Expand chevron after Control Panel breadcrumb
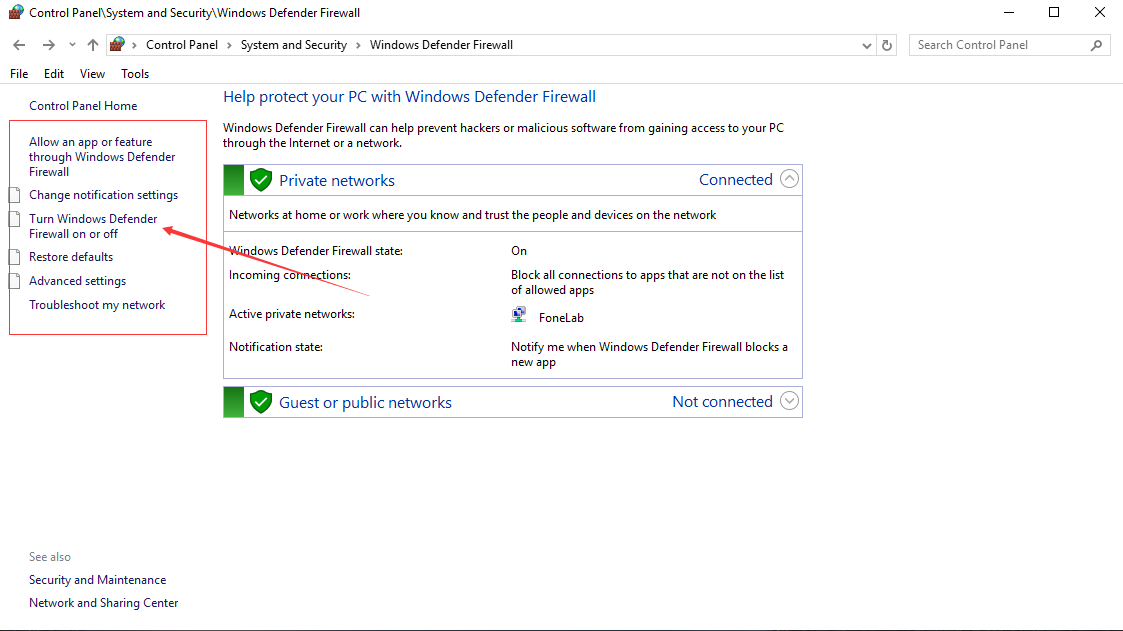Viewport: 1123px width, 631px height. click(229, 45)
